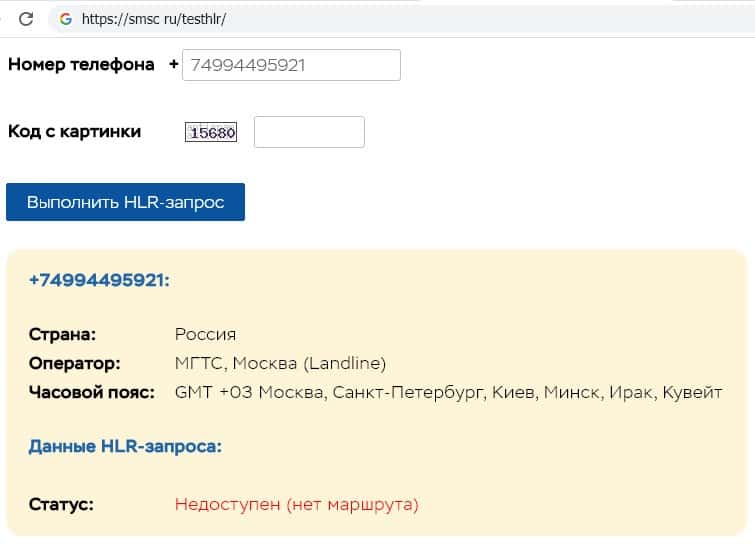The image size is (755, 555).
Task: Click the Россия country value
Action: click(x=205, y=334)
